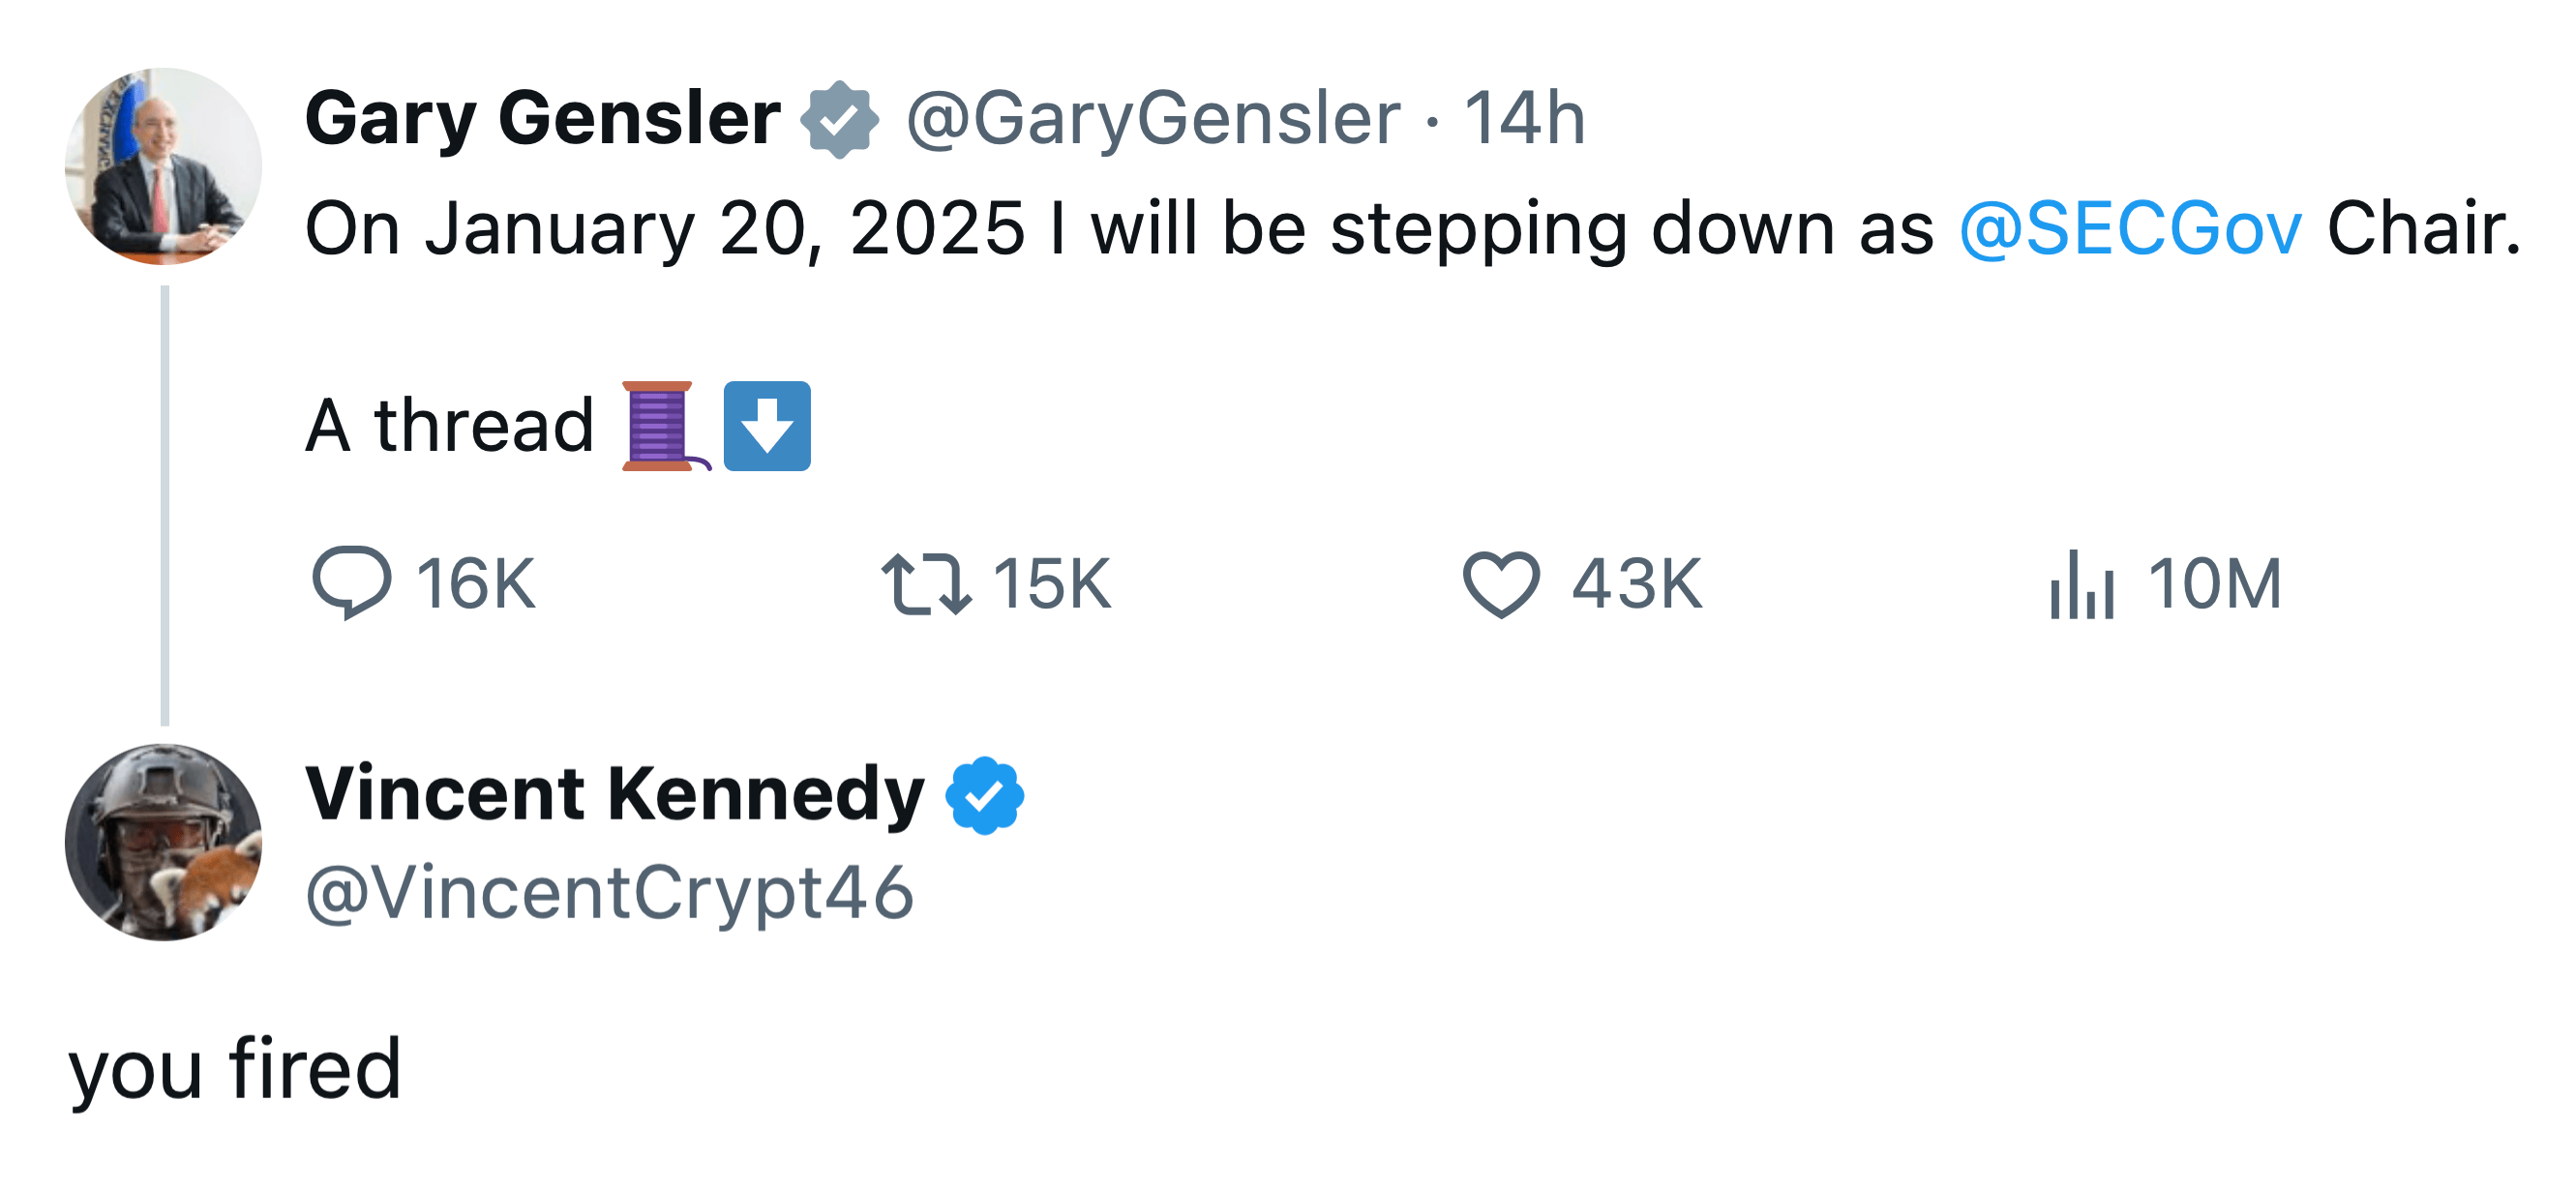Image resolution: width=2576 pixels, height=1190 pixels.
Task: Open Gary Gensler's profile picture
Action: 163,166
